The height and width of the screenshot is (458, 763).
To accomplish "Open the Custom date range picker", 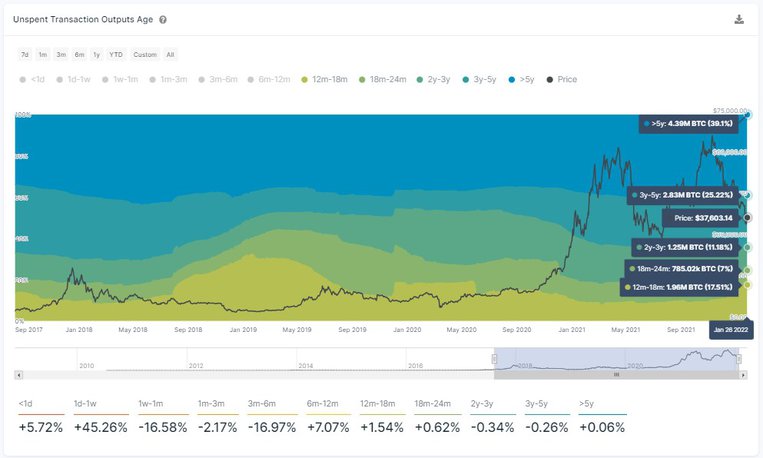I will pos(145,54).
